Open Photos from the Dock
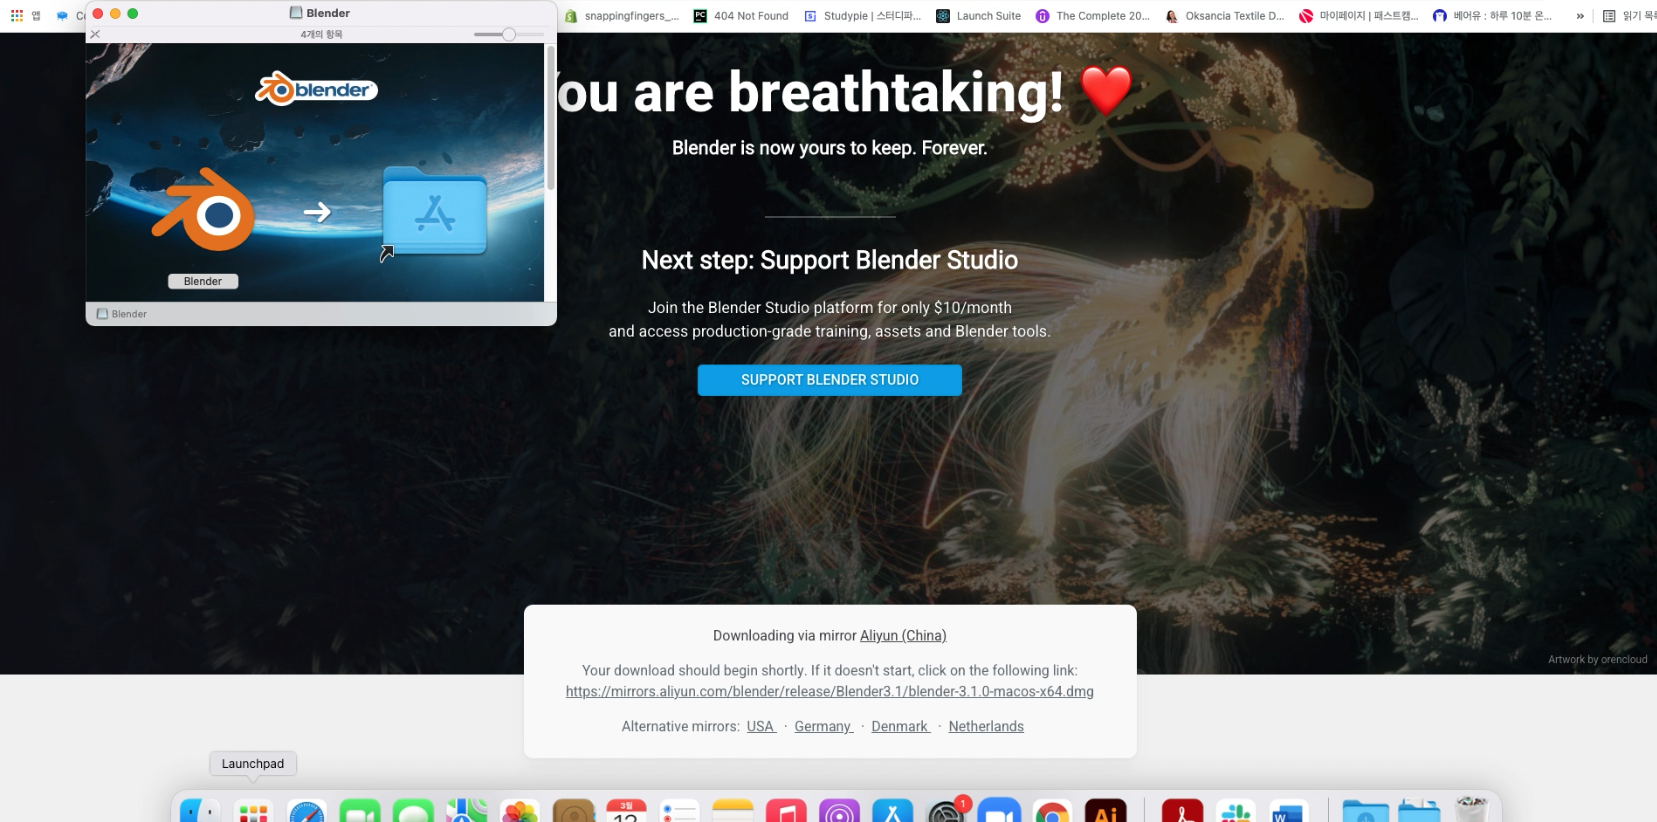 (x=520, y=810)
